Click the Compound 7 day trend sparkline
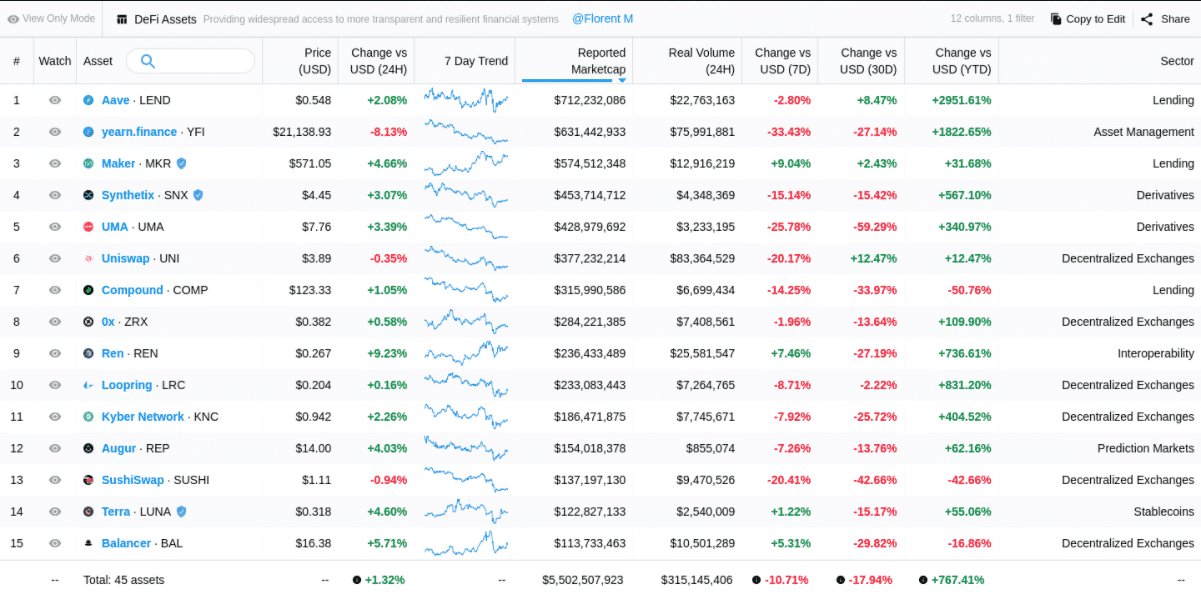The image size is (1201, 599). click(465, 290)
